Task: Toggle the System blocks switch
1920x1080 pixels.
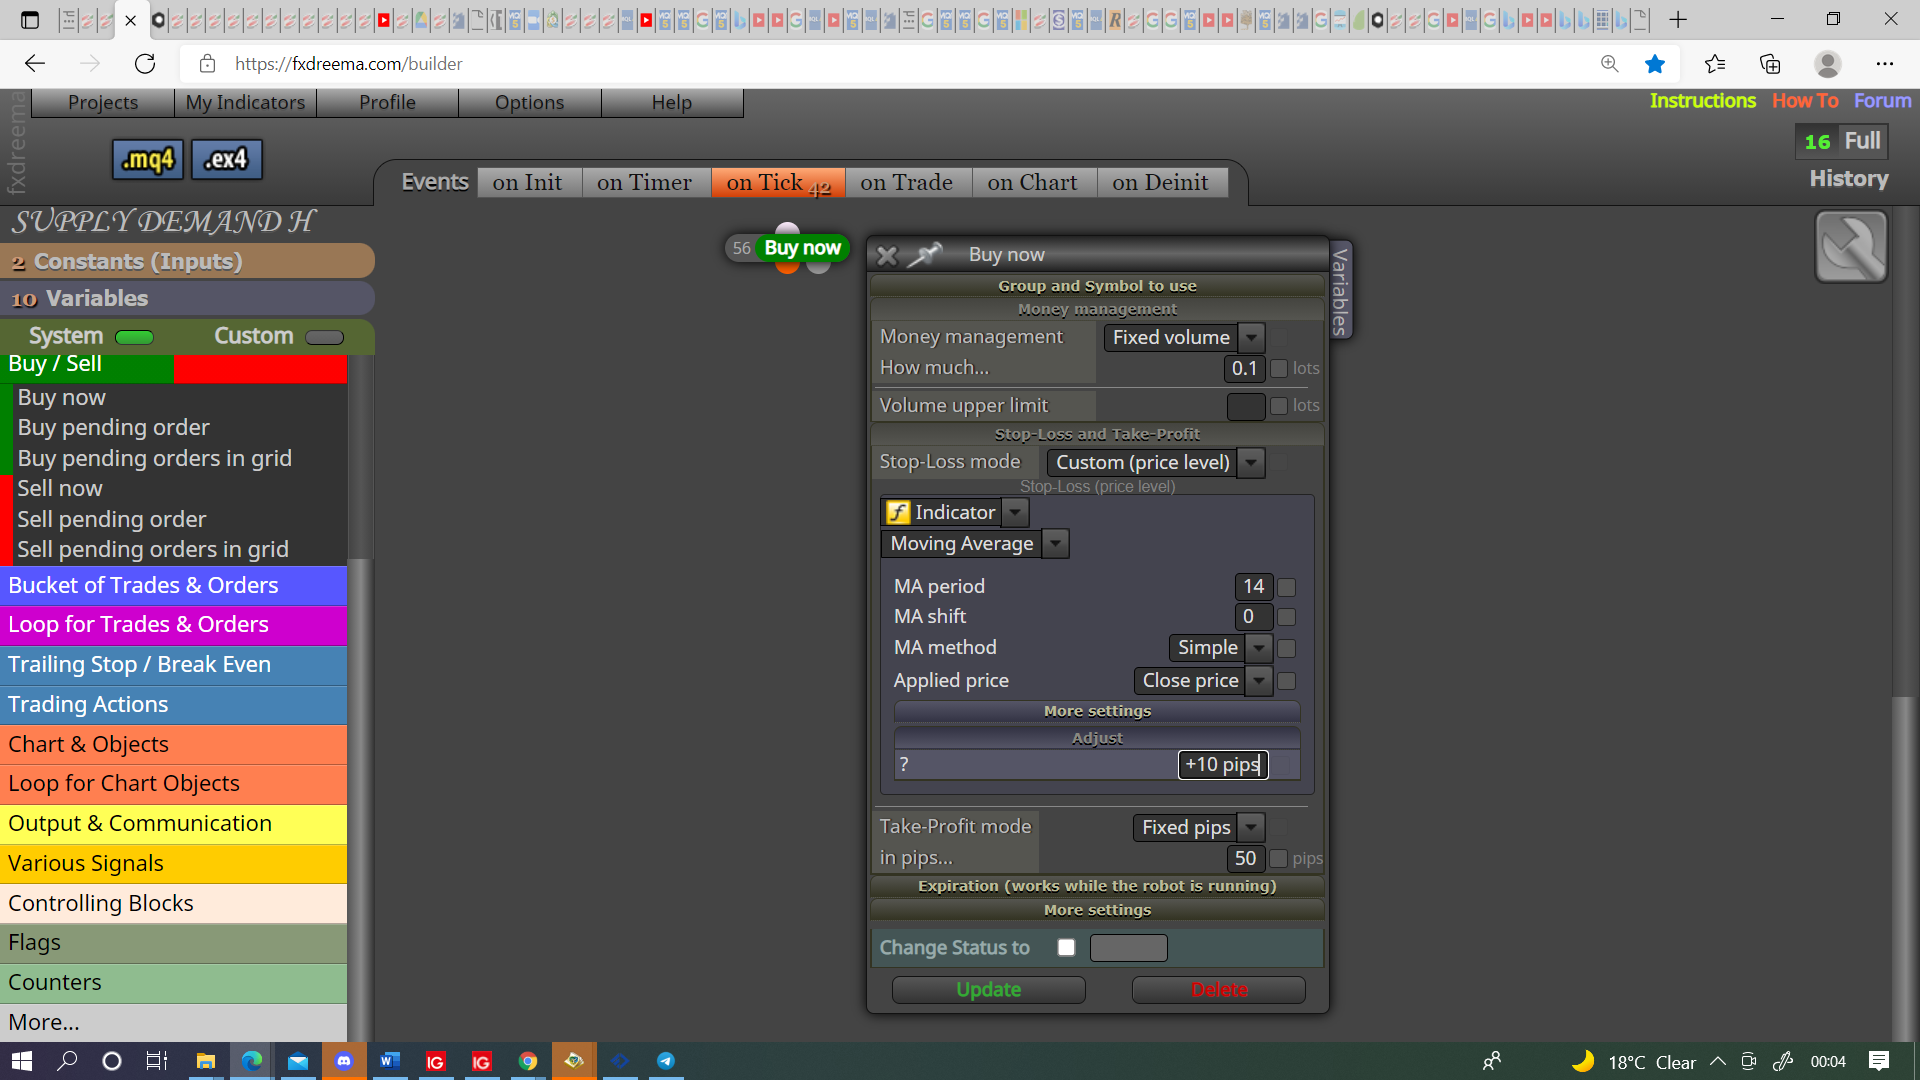Action: [x=134, y=337]
